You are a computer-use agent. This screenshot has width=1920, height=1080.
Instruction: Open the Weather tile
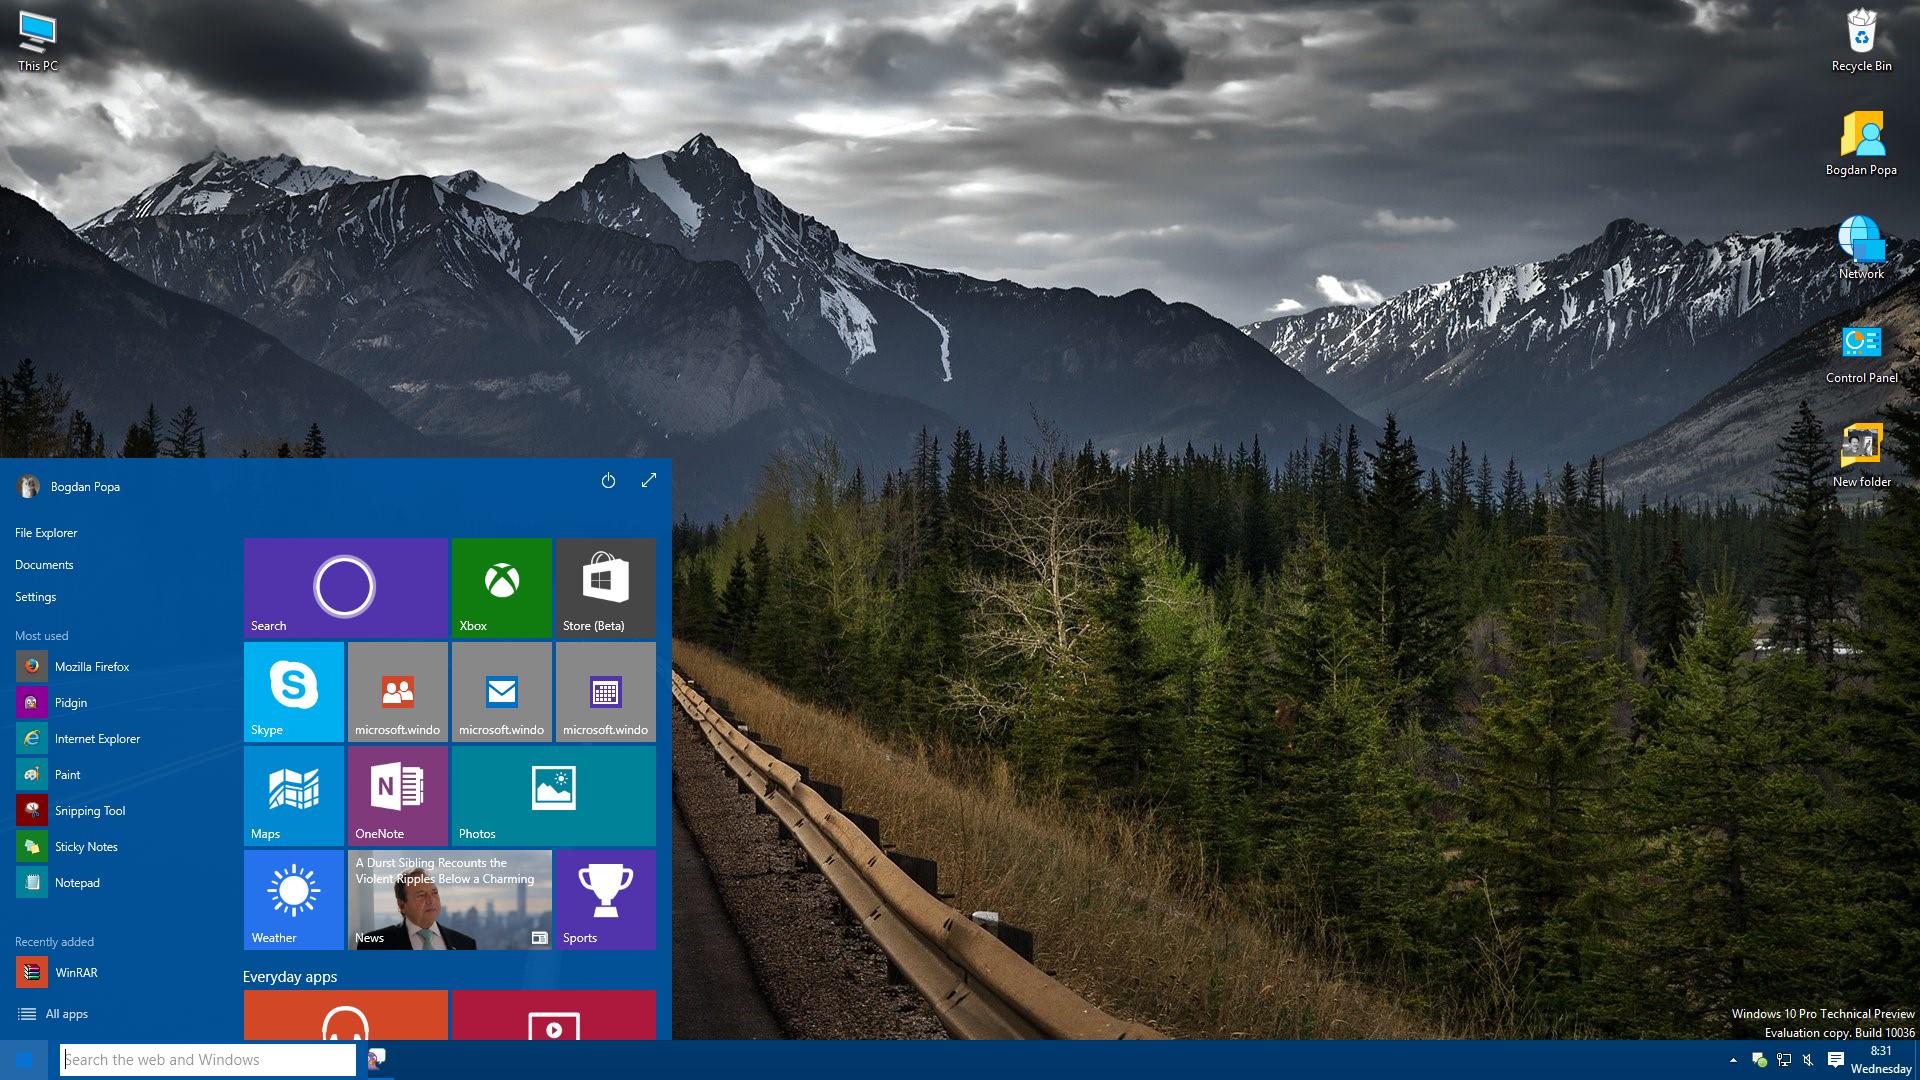[293, 899]
